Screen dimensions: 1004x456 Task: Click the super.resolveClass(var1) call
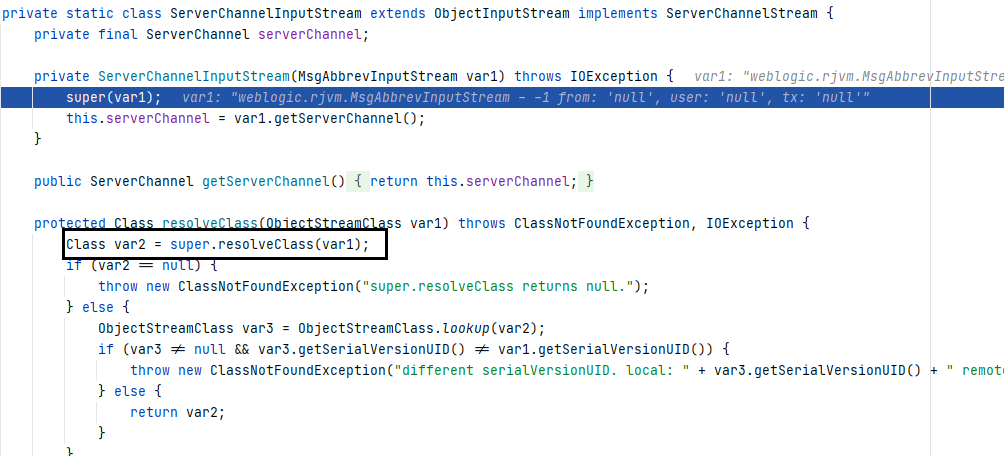pyautogui.click(x=266, y=245)
